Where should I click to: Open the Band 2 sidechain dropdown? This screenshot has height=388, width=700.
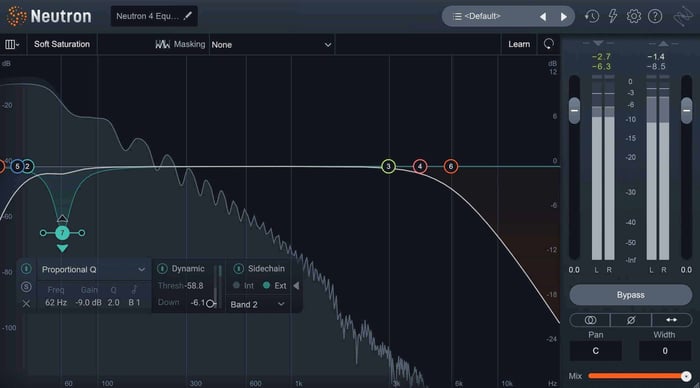coord(258,305)
